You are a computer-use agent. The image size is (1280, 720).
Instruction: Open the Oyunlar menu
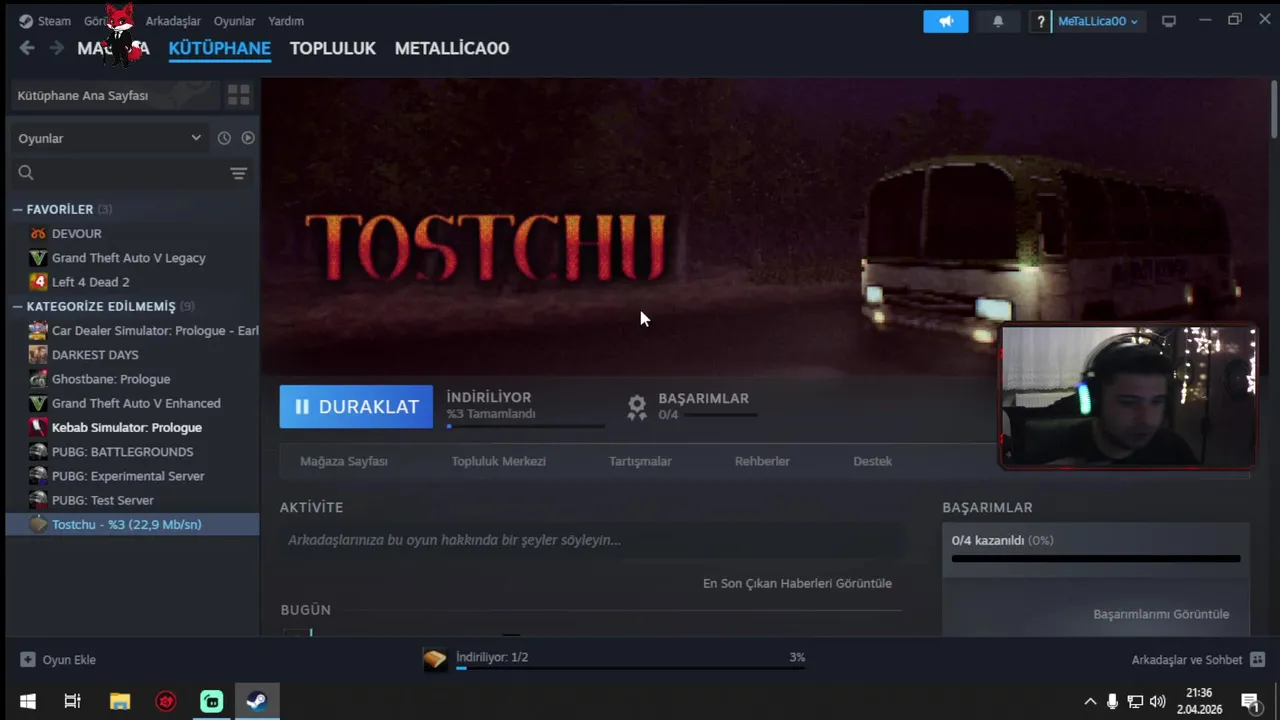234,21
